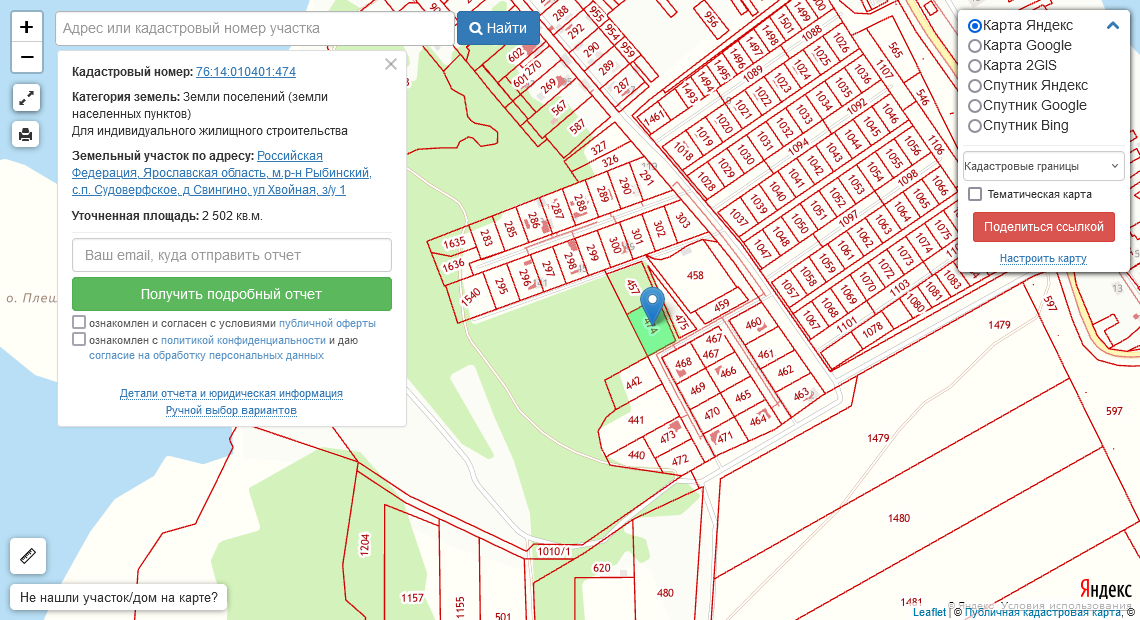
Task: Open политикой конфиденциальности link
Action: (244, 340)
